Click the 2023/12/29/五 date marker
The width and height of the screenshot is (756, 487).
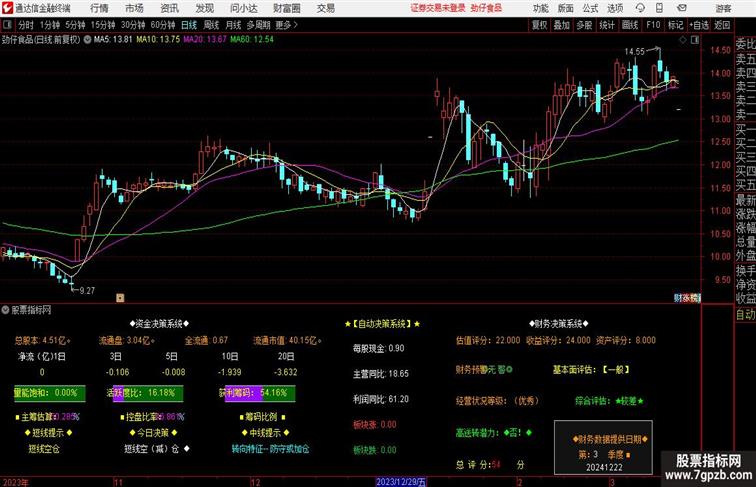[401, 482]
